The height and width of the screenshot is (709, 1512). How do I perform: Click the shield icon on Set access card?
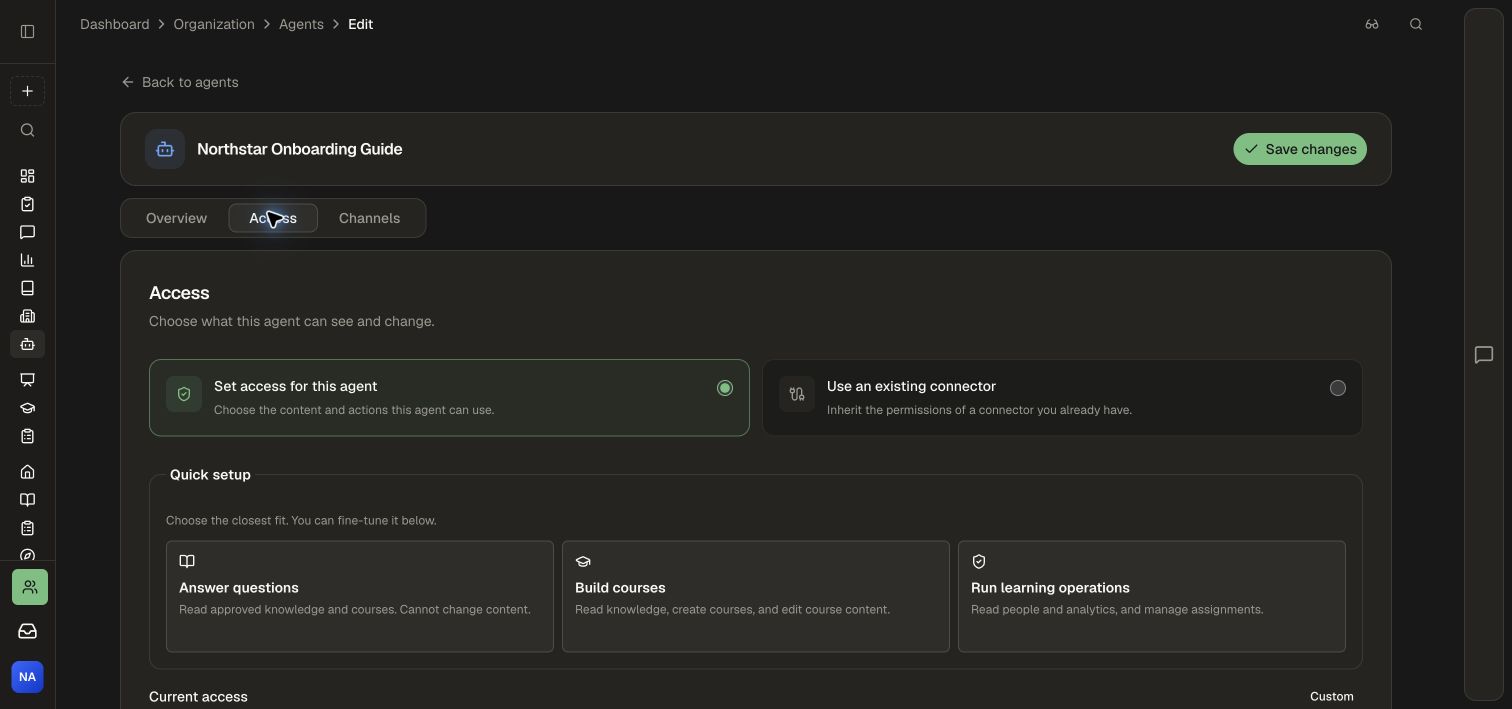184,394
